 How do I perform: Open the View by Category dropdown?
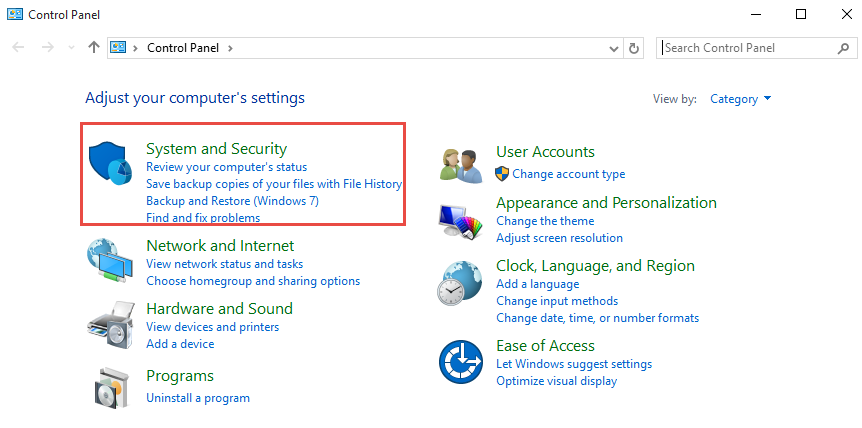click(741, 99)
